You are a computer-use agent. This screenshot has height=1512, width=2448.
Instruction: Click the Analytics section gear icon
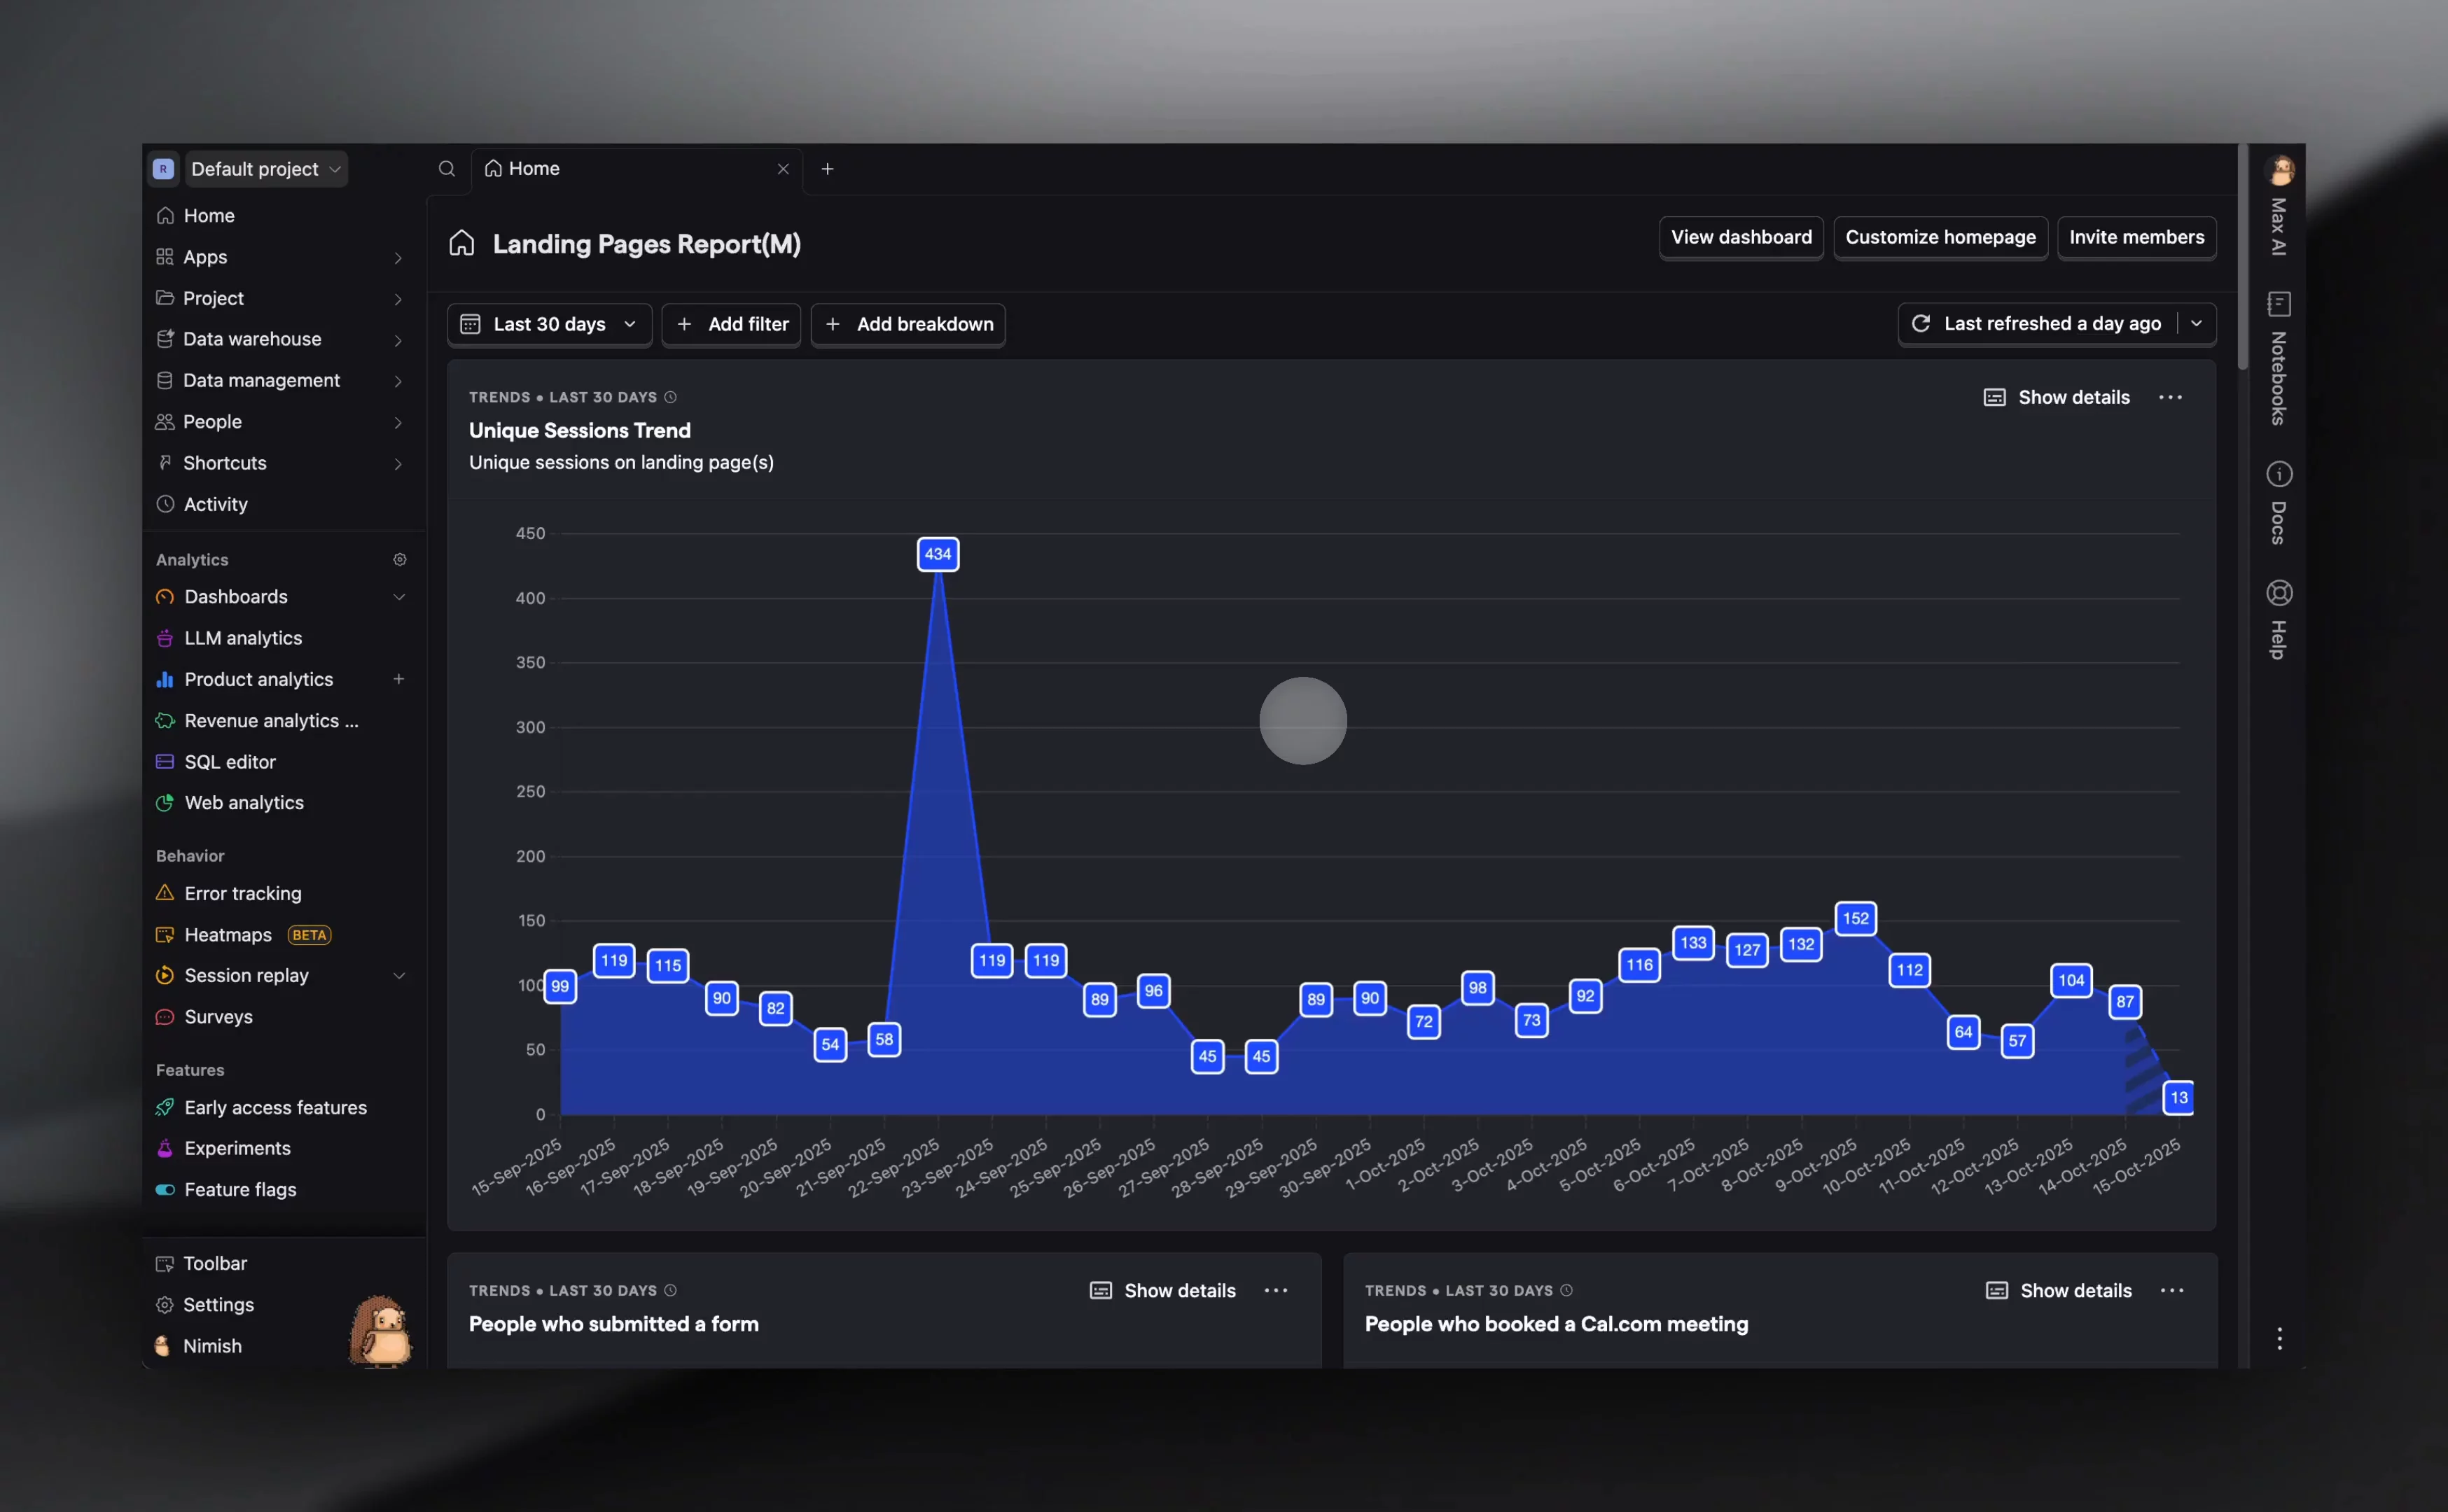(399, 560)
